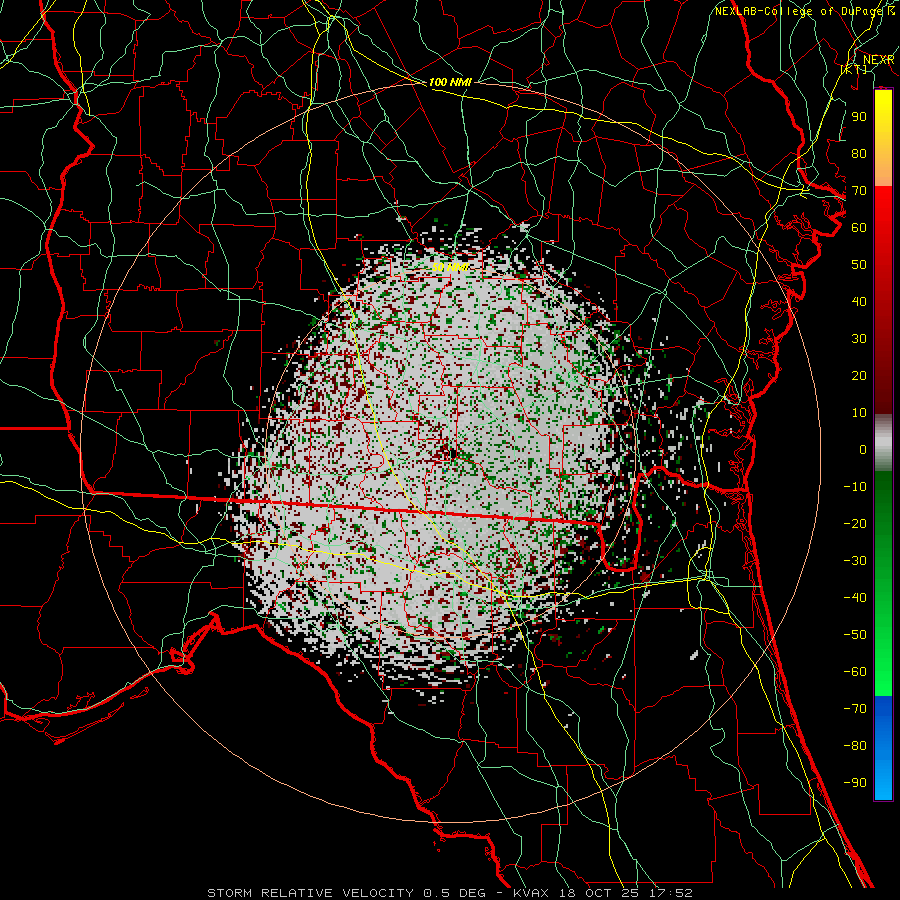
Task: Select the 50 tick label on the color scale
Action: click(859, 265)
